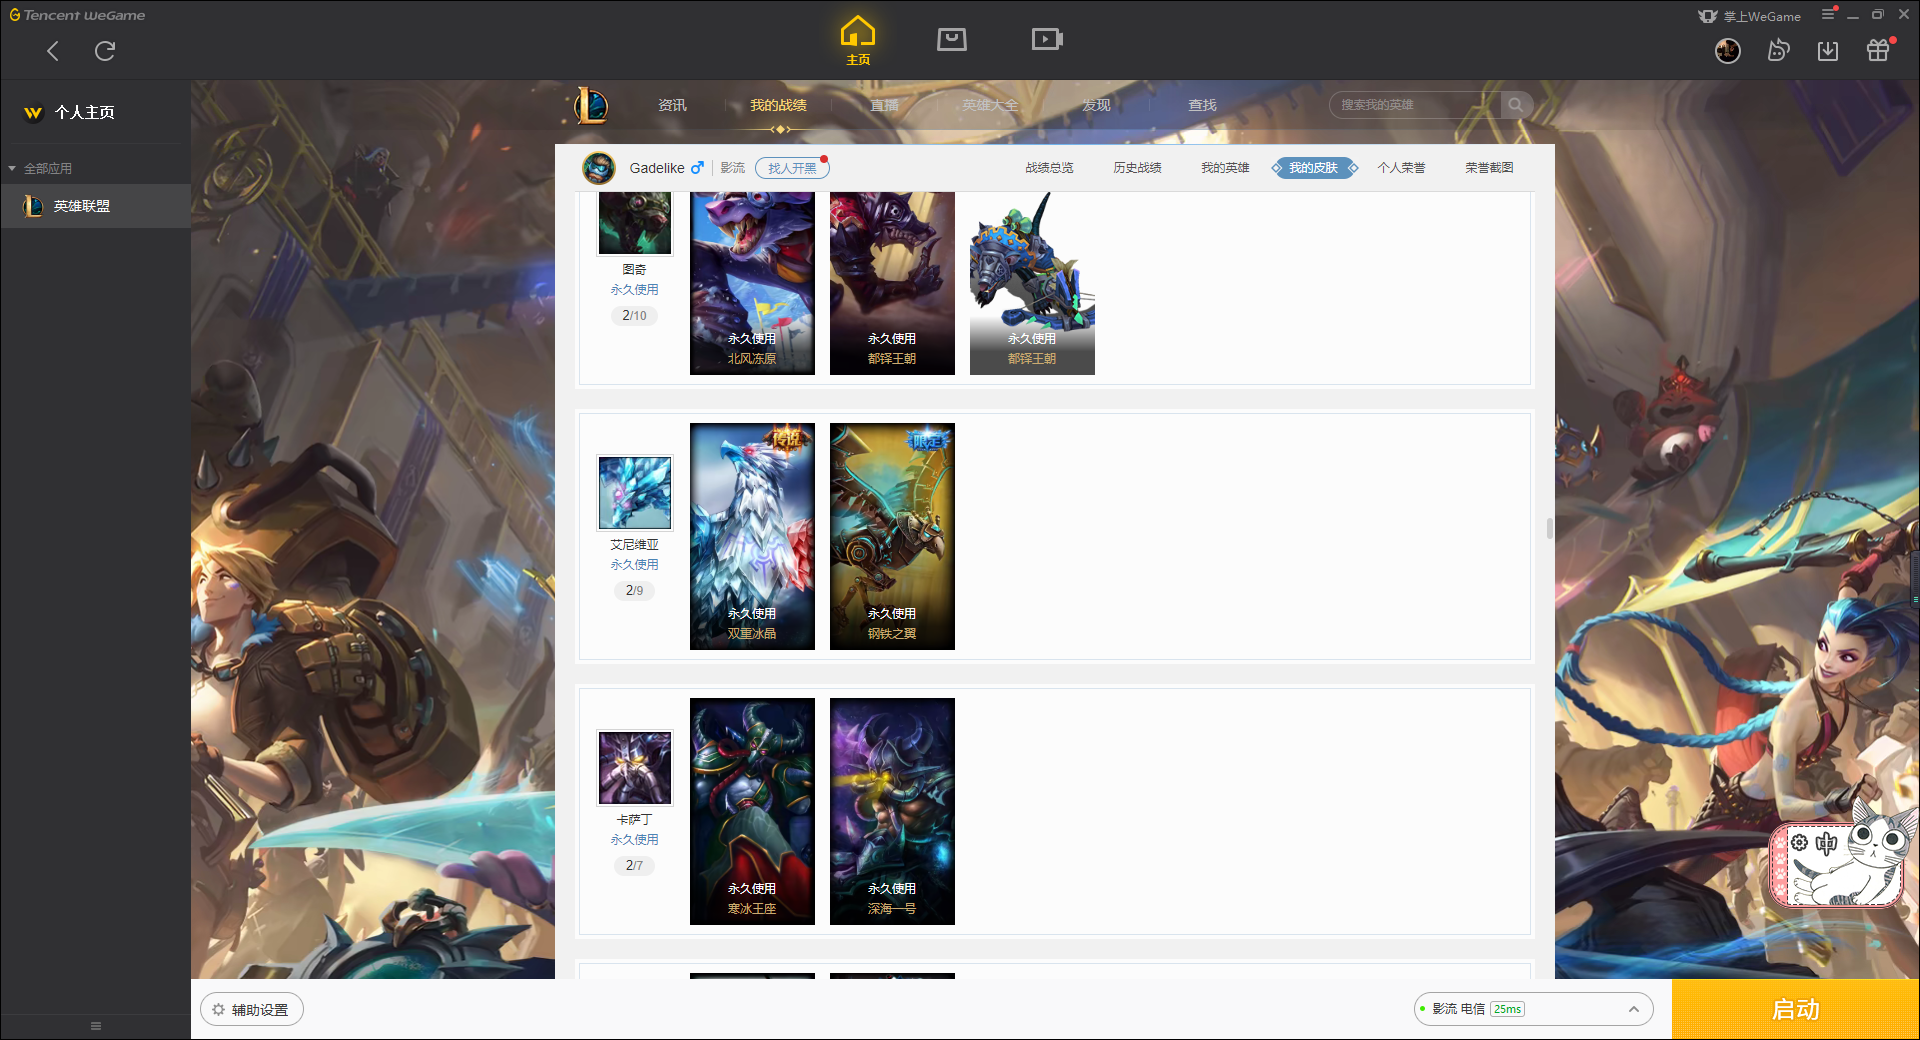Open the 主页 home icon
The height and width of the screenshot is (1040, 1920).
858,41
